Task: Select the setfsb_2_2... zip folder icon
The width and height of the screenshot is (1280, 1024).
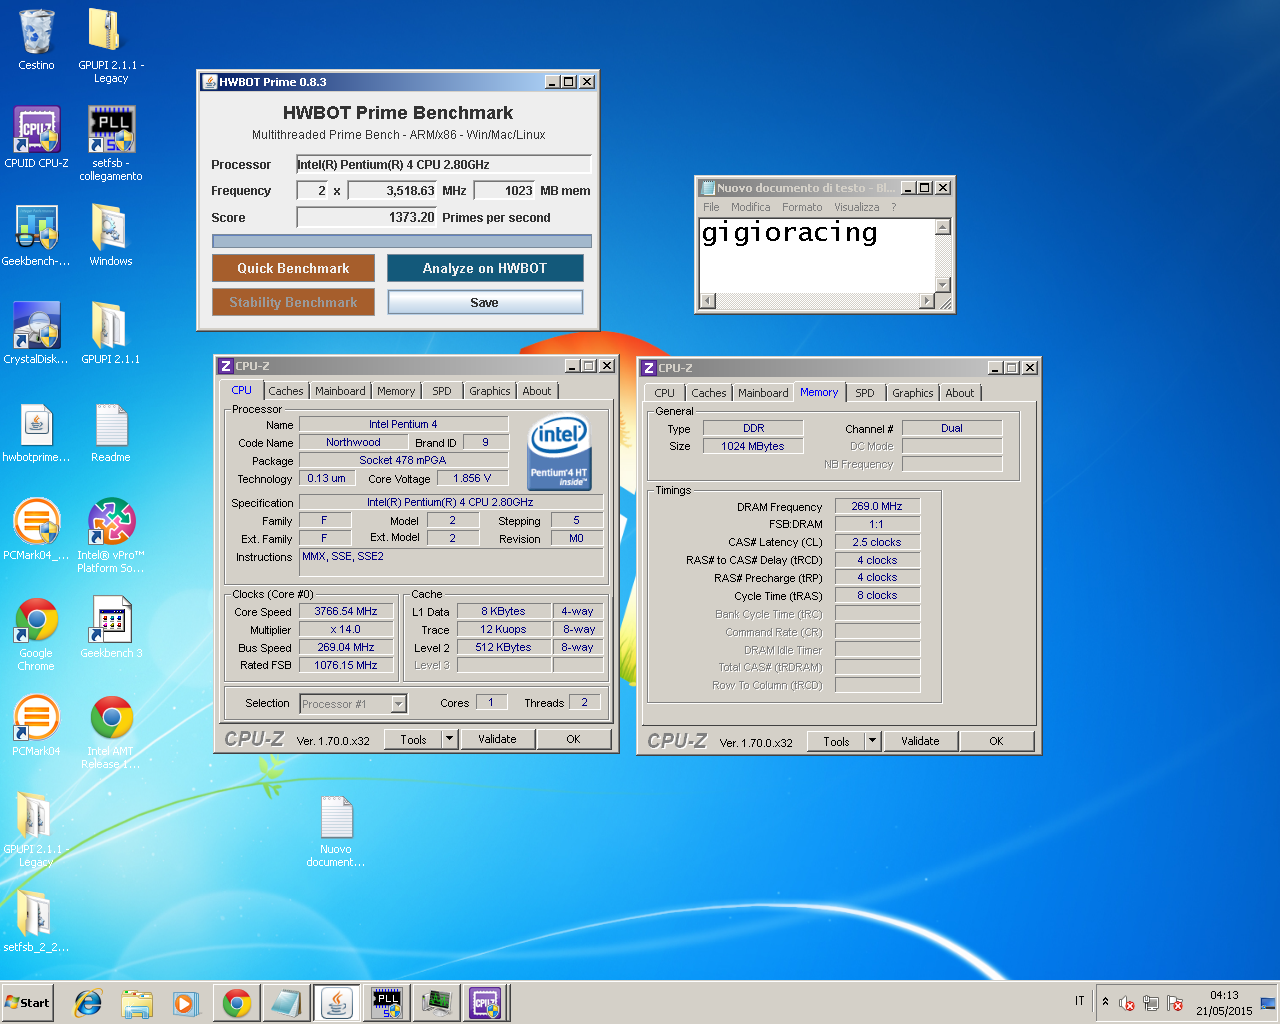Action: (x=36, y=921)
